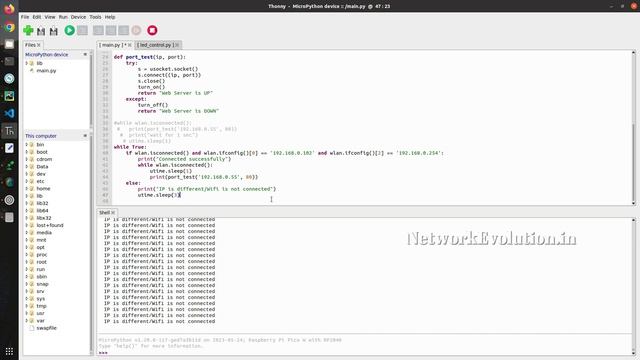Expand the bin folder
Viewport: 640px width, 360px height.
27,144
